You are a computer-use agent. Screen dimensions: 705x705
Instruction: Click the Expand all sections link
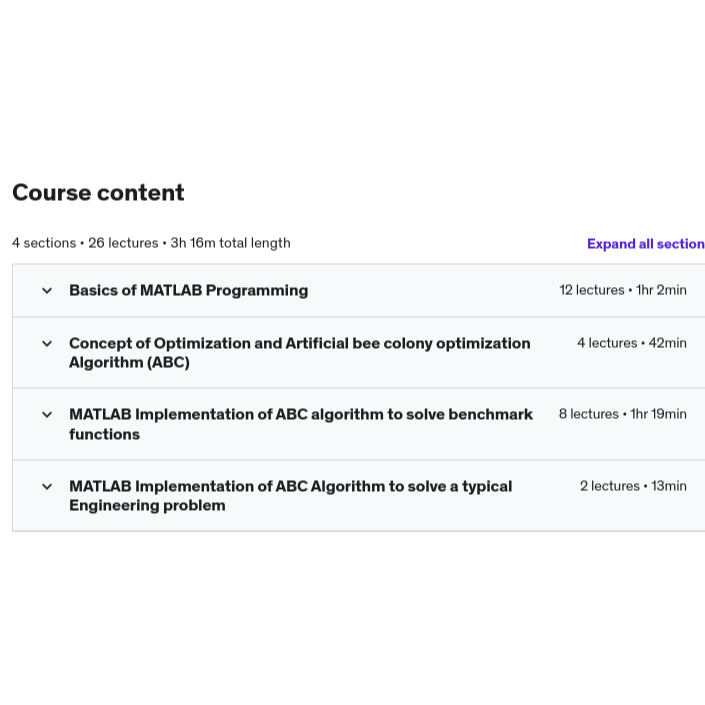click(x=646, y=244)
